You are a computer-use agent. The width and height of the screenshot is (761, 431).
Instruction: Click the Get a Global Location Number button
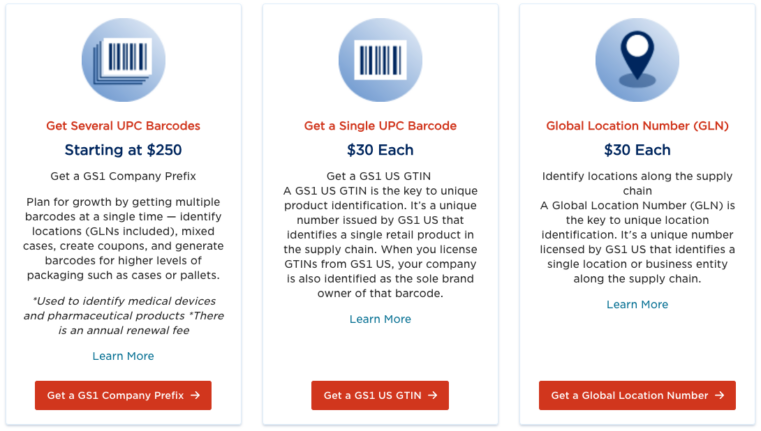[x=637, y=395]
